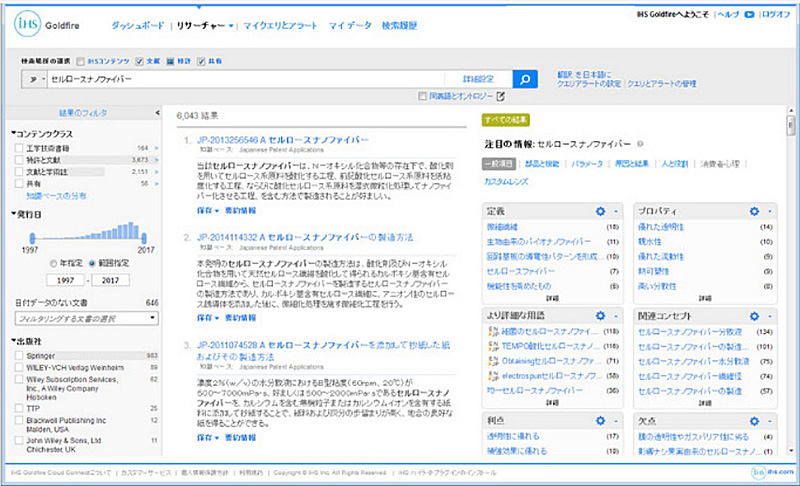This screenshot has width=800, height=486.
Task: Enable 同義語とオントロジー checkbox
Action: pos(422,96)
